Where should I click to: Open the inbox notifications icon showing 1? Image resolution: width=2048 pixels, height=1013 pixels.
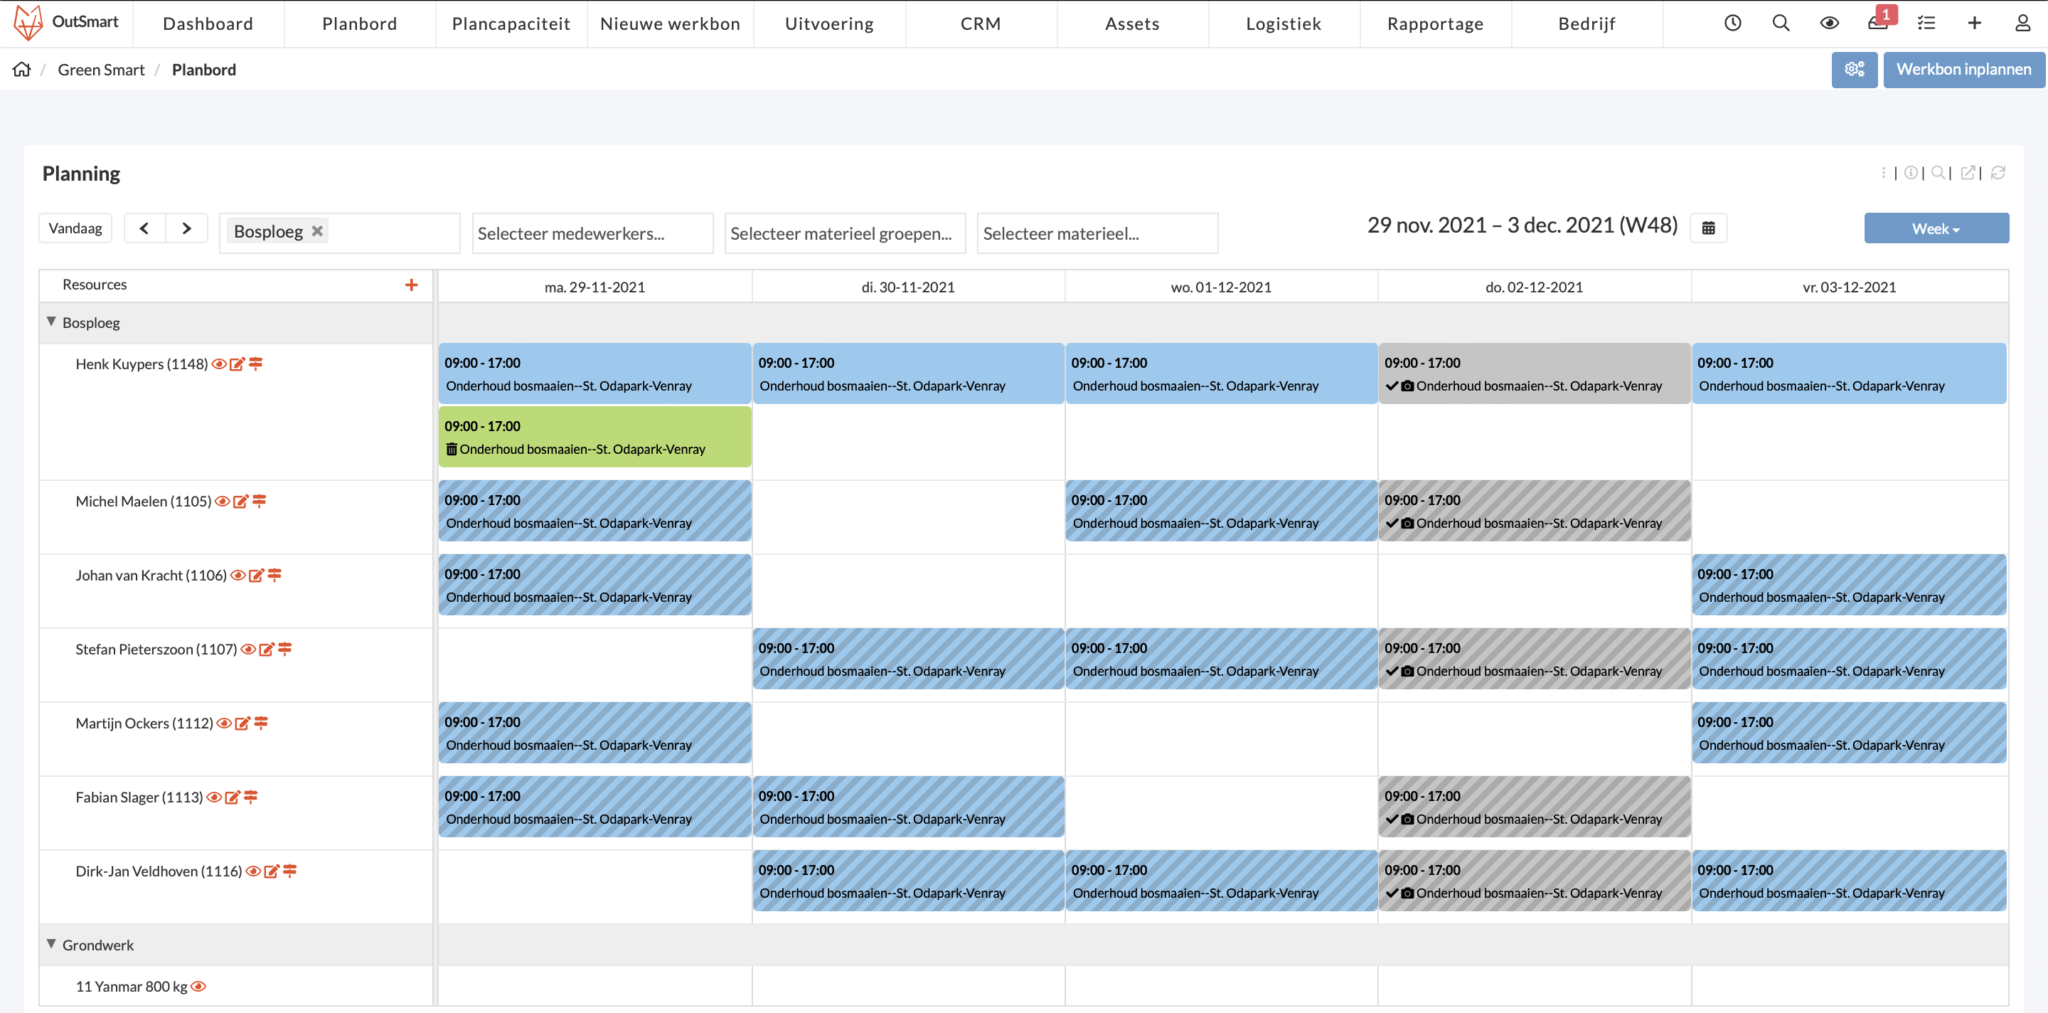pyautogui.click(x=1878, y=22)
